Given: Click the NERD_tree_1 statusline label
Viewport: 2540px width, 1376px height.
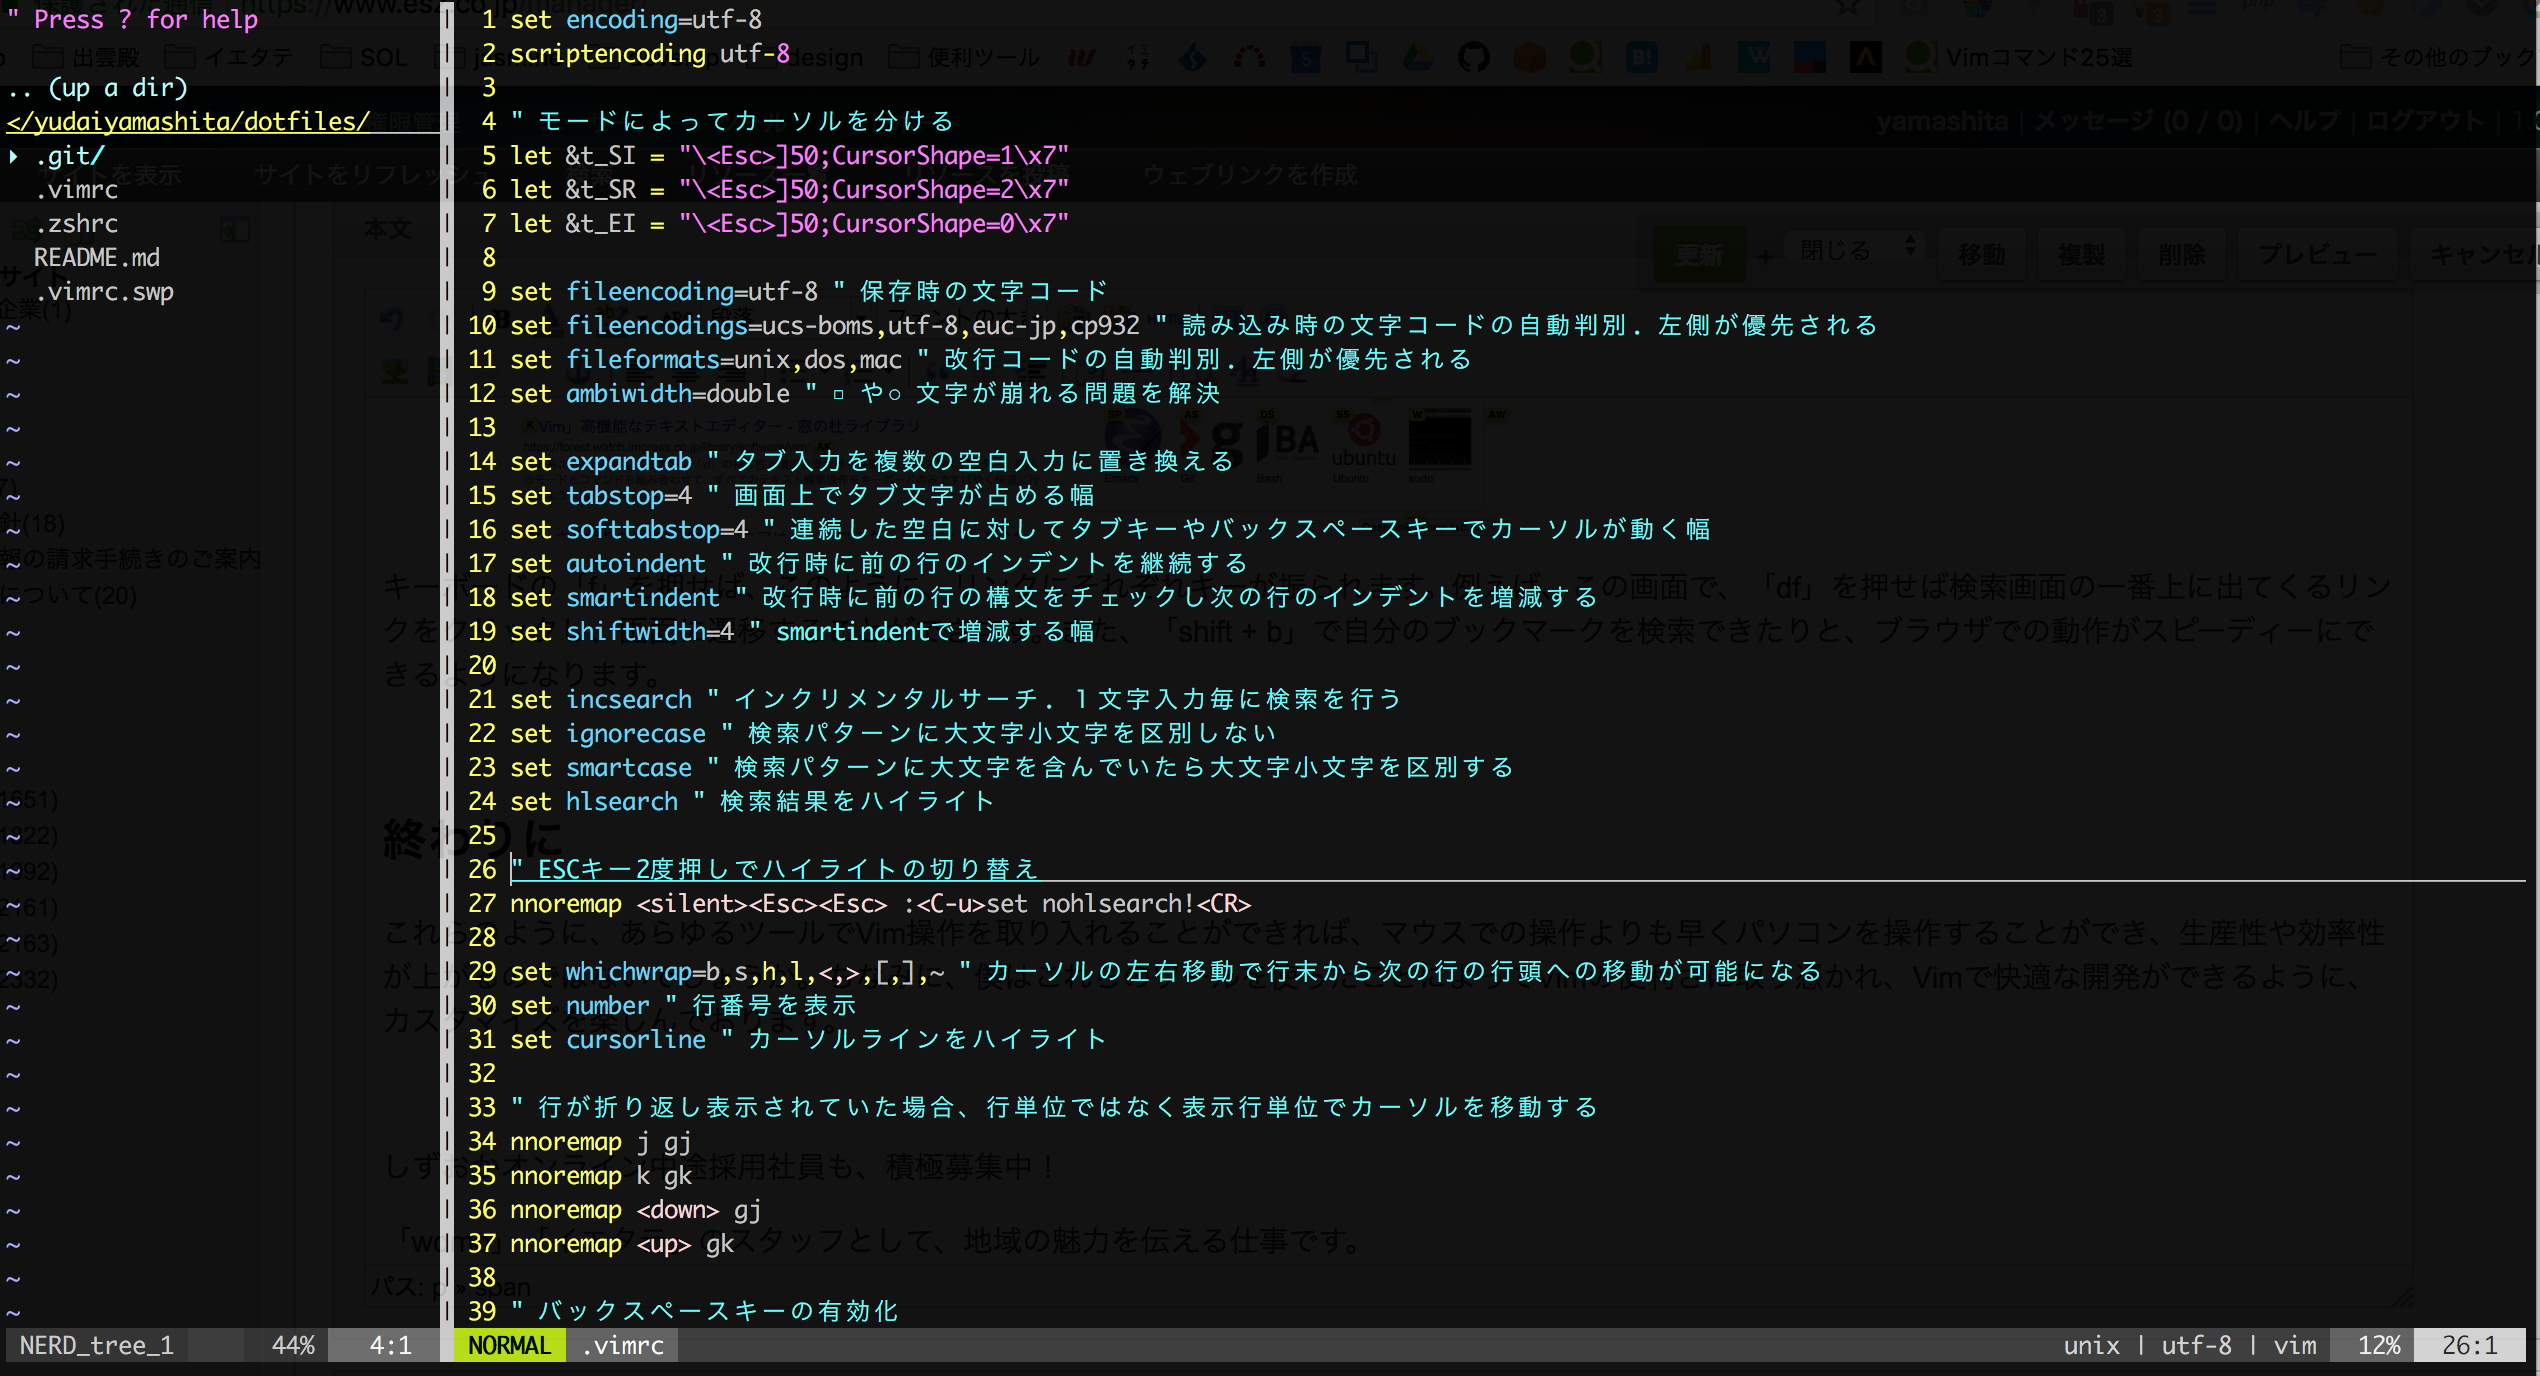Looking at the screenshot, I should (x=97, y=1345).
